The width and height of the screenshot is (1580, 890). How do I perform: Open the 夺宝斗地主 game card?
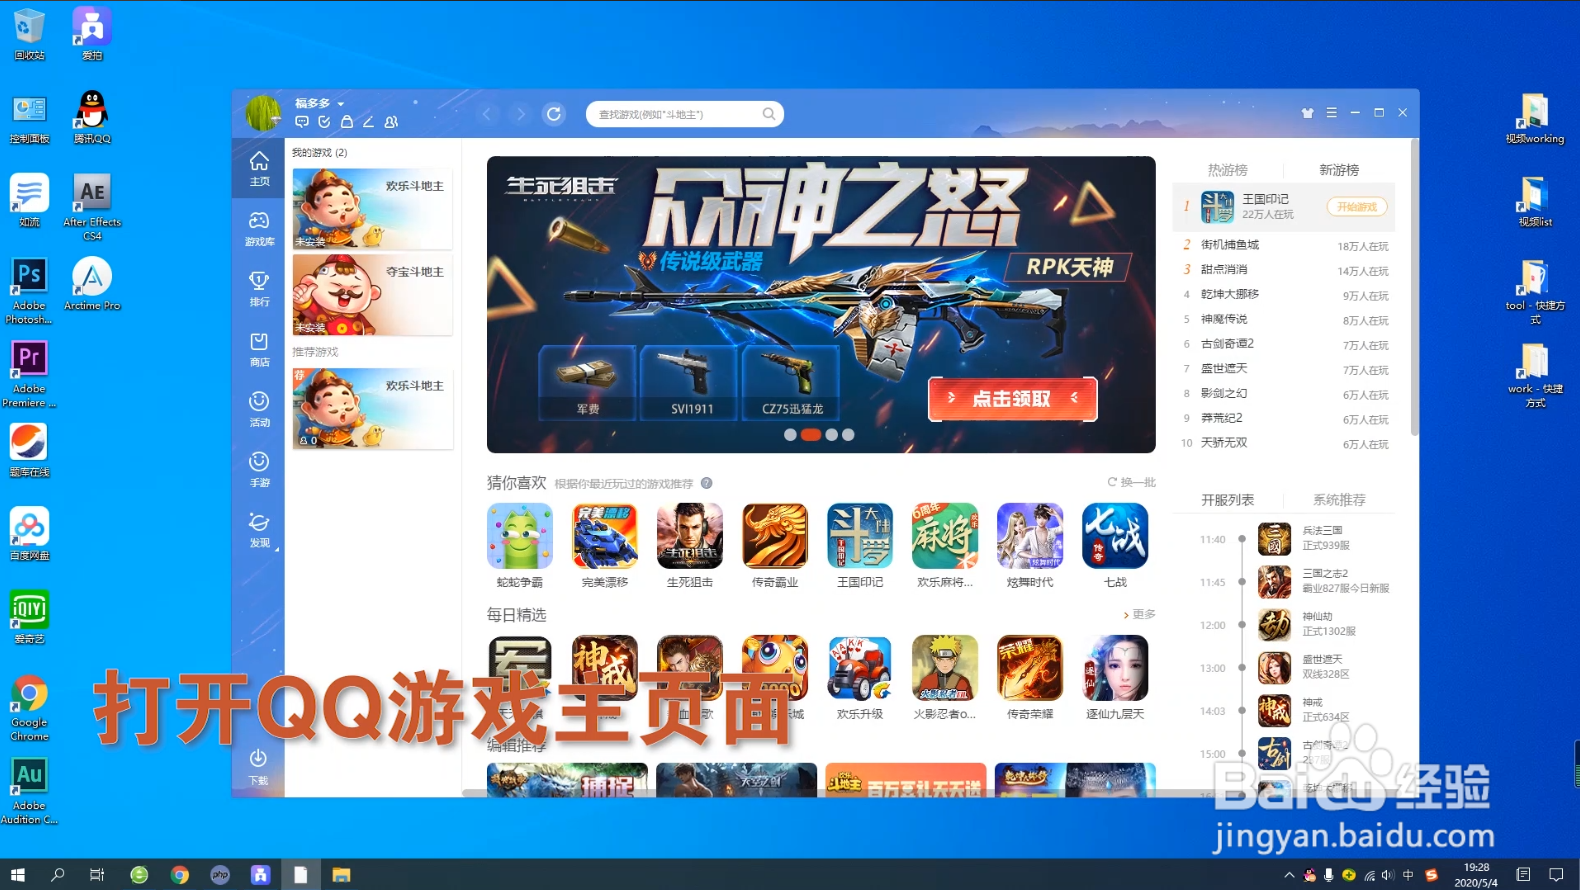(x=372, y=295)
